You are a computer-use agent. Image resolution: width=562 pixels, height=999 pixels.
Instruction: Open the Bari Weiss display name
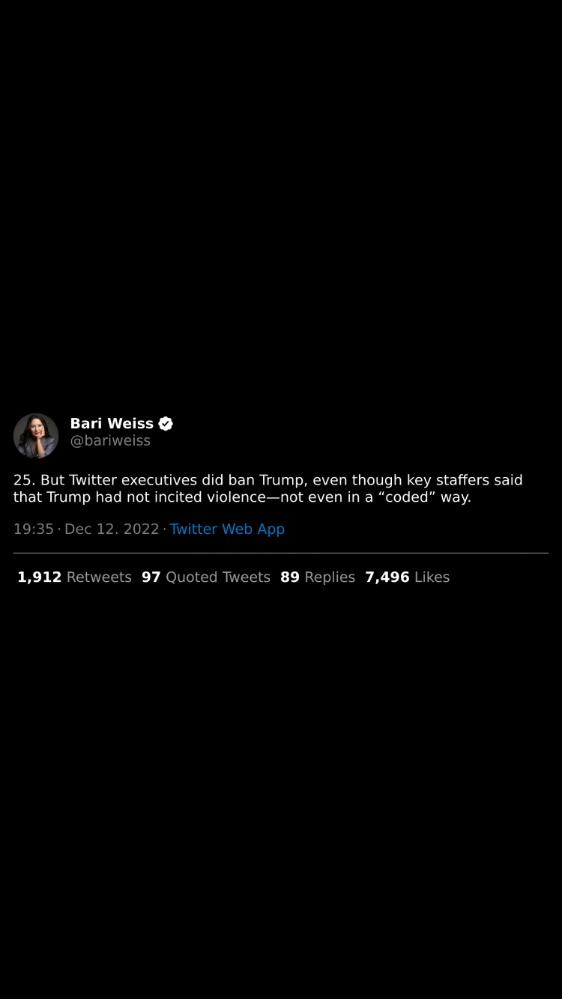(112, 424)
